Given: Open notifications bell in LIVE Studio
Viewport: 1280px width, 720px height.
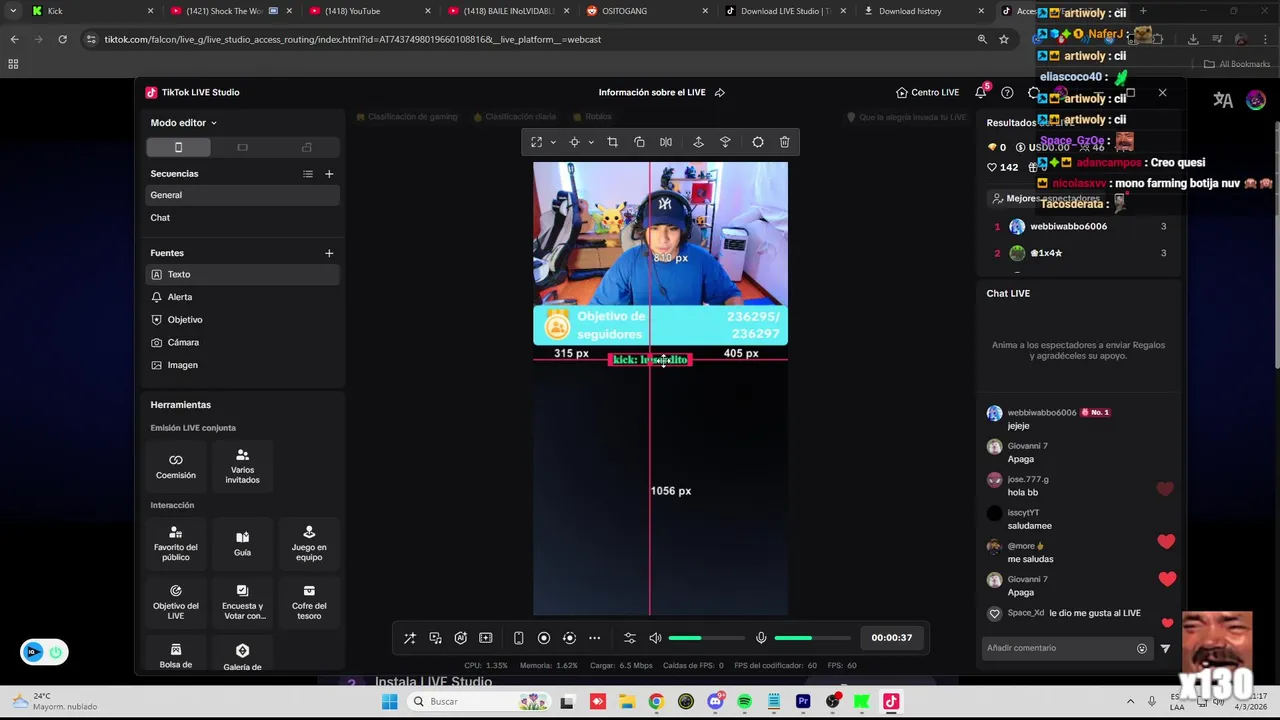Looking at the screenshot, I should 981,92.
